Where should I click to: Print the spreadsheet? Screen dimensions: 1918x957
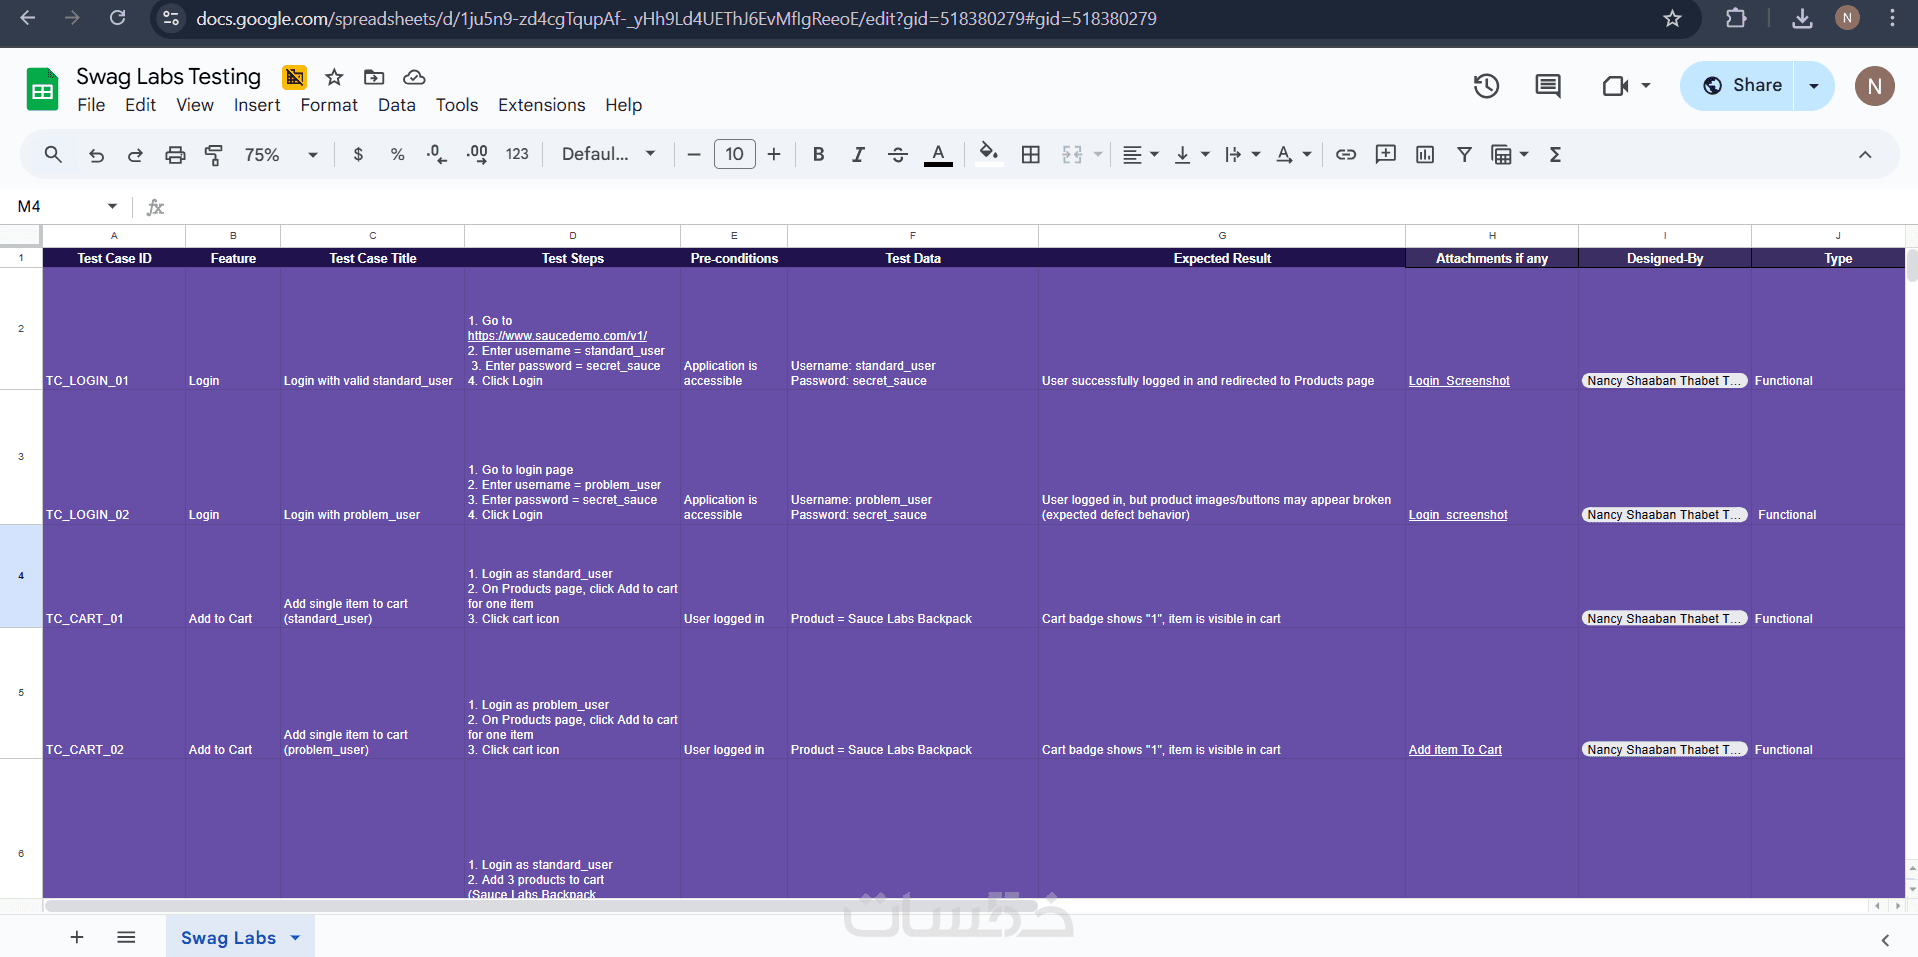tap(175, 154)
